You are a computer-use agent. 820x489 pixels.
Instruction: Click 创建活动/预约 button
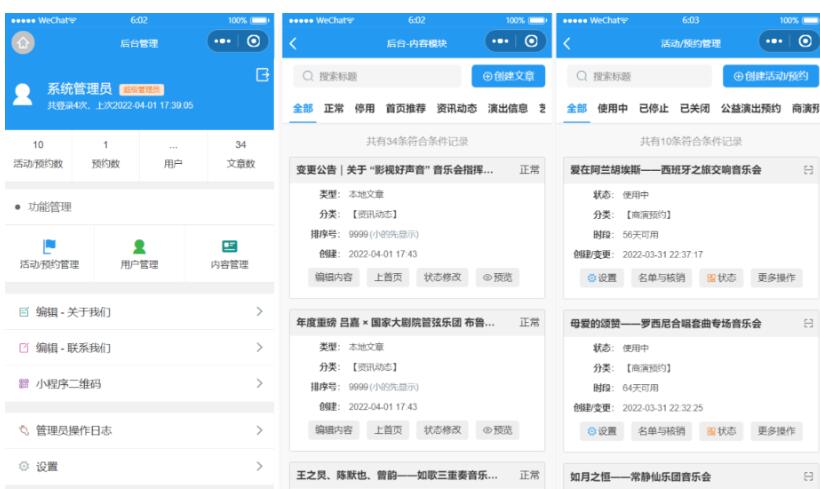point(771,76)
